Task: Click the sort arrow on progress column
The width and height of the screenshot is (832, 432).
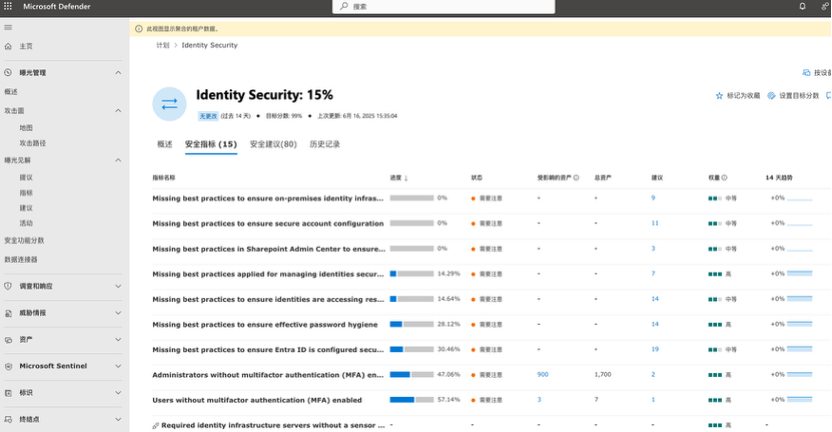Action: click(406, 178)
